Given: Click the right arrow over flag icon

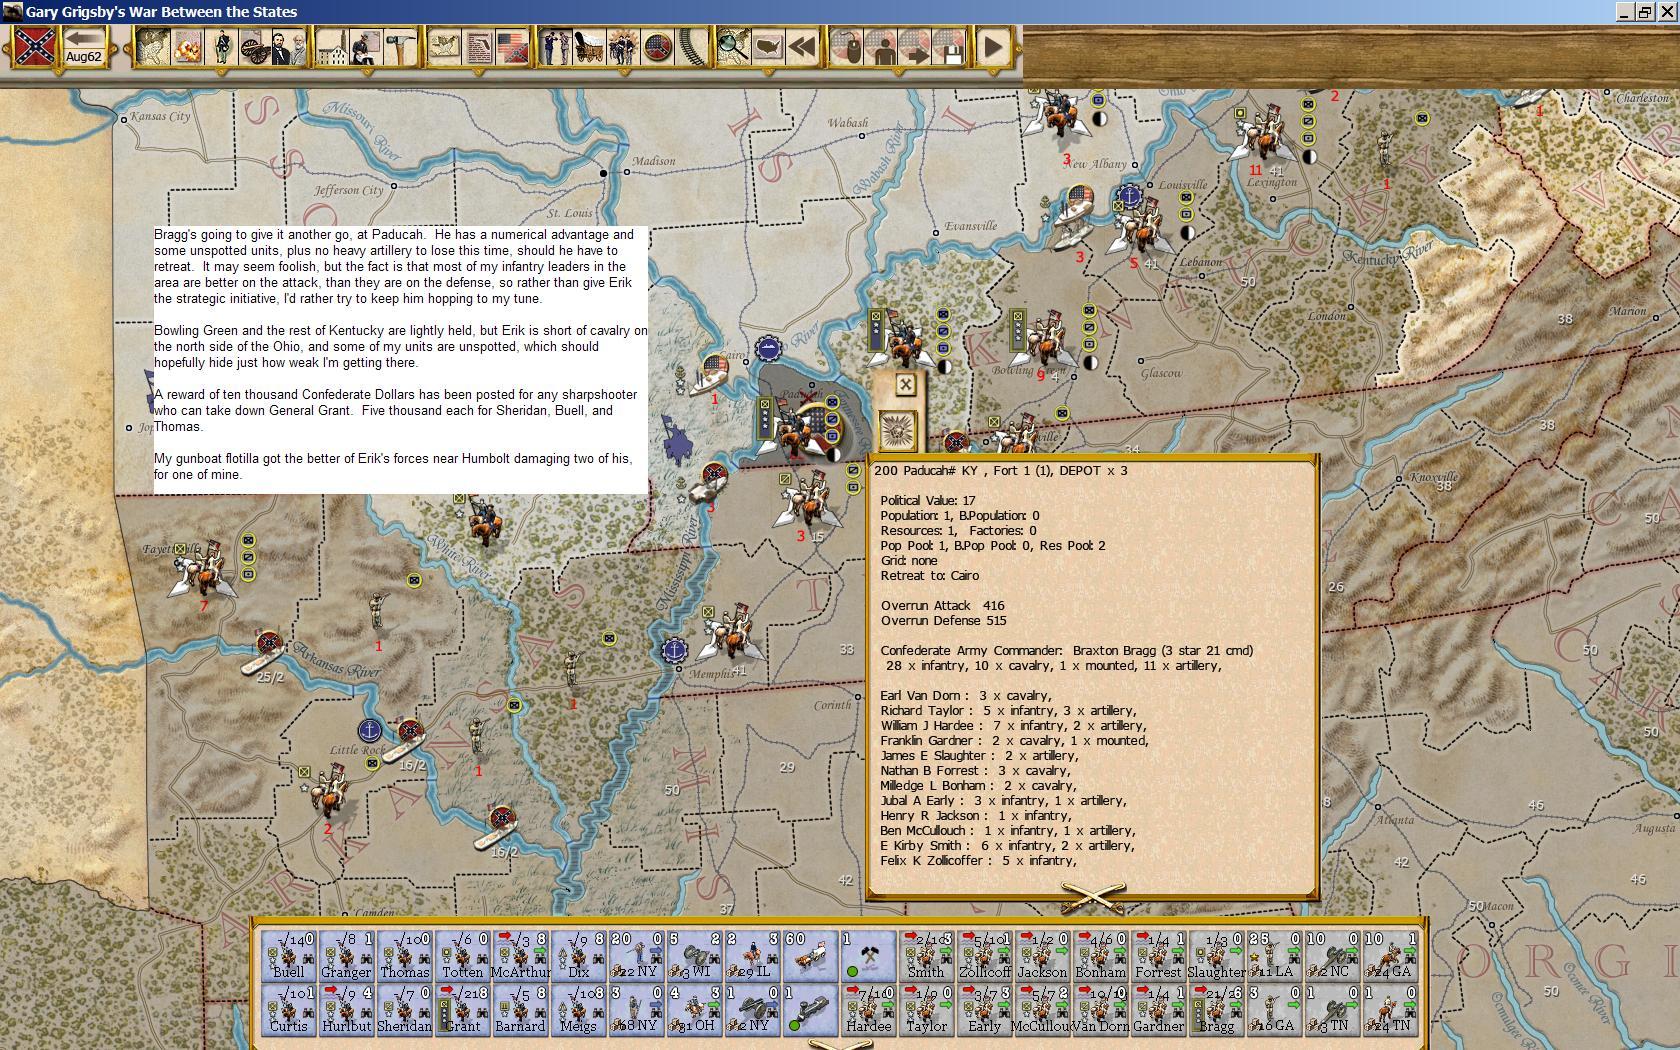Looking at the screenshot, I should pyautogui.click(x=915, y=47).
